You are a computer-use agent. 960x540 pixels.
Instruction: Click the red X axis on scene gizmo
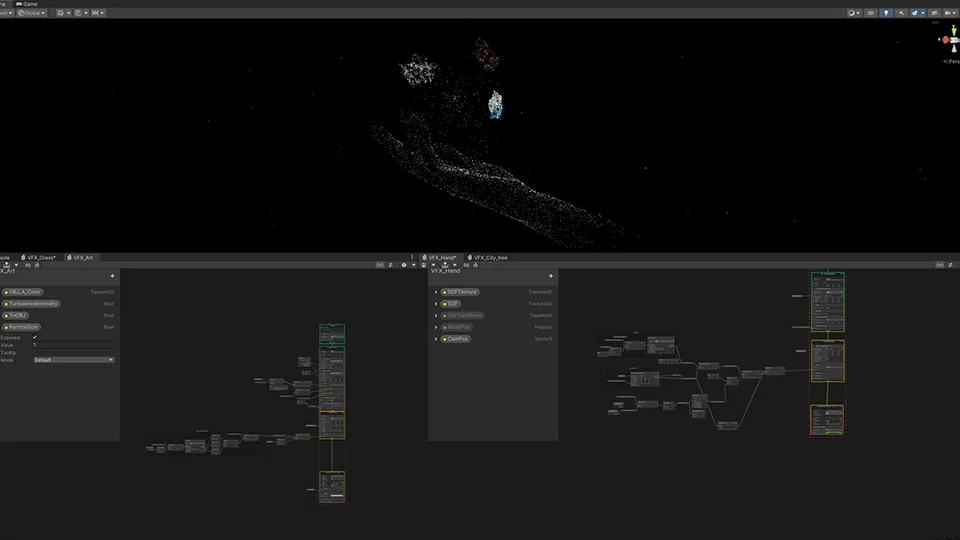[945, 40]
